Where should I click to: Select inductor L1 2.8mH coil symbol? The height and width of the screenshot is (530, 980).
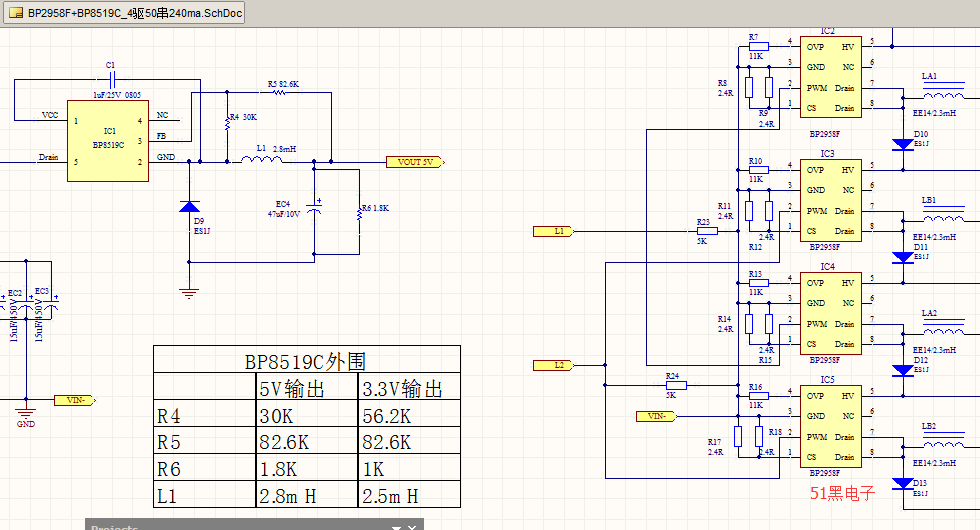pyautogui.click(x=261, y=159)
